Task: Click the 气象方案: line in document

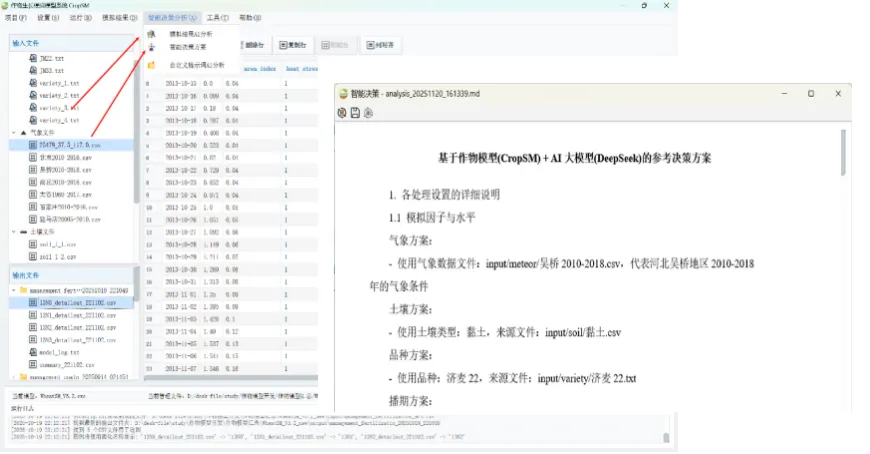Action: 410,241
